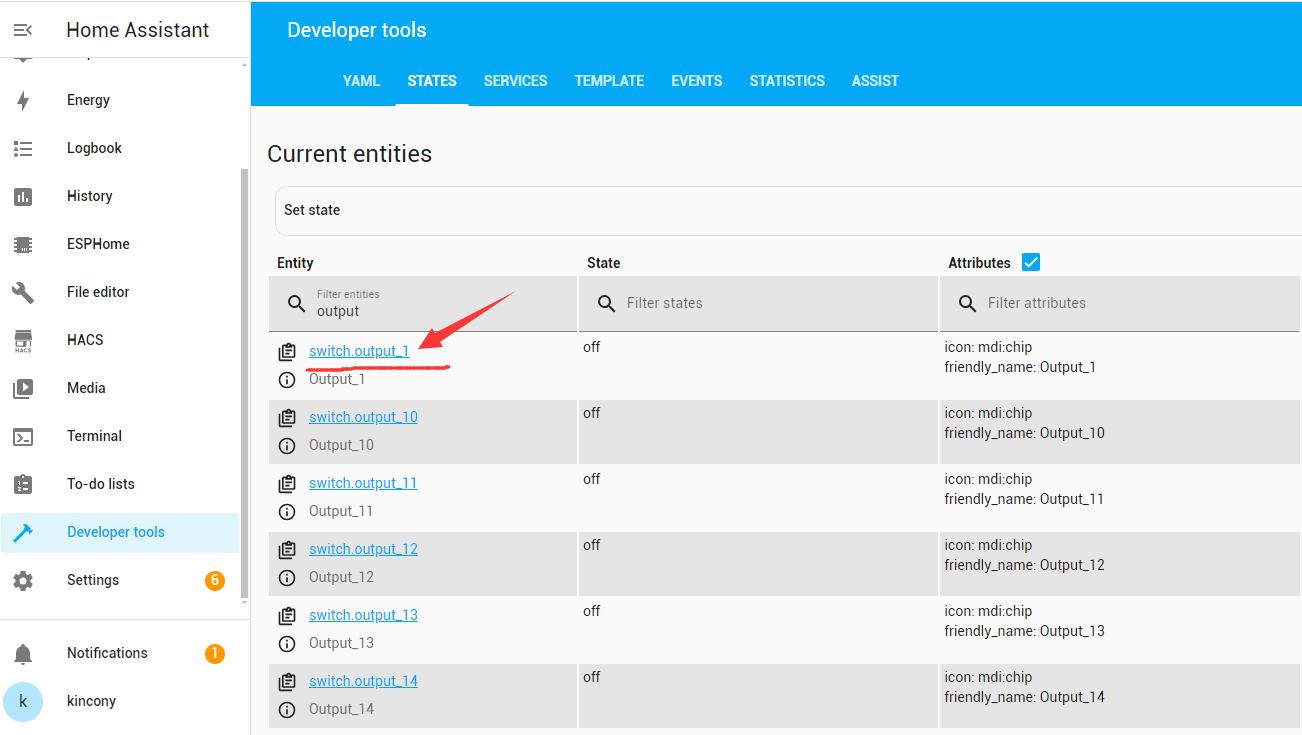Screen dimensions: 1302x735
Task: Open the Terminal sidebar icon
Action: pos(23,436)
